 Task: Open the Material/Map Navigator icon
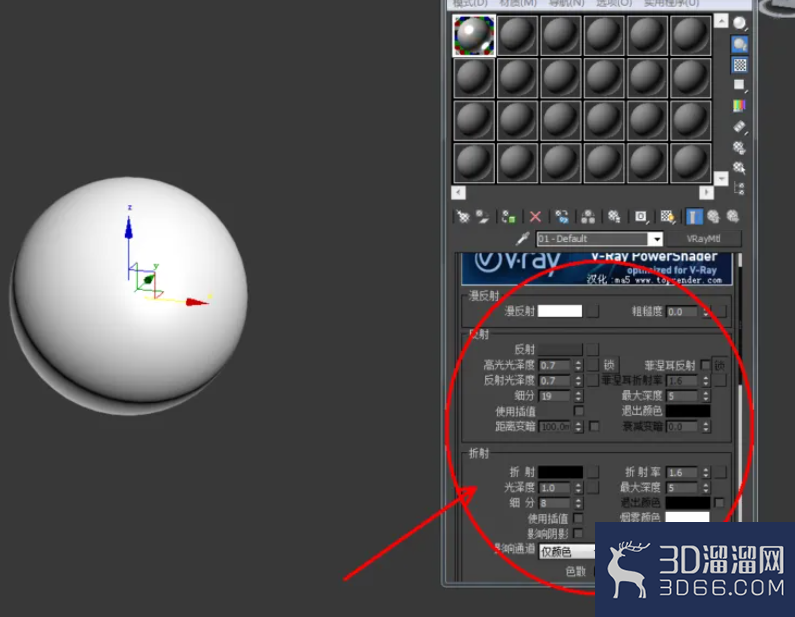[x=740, y=189]
